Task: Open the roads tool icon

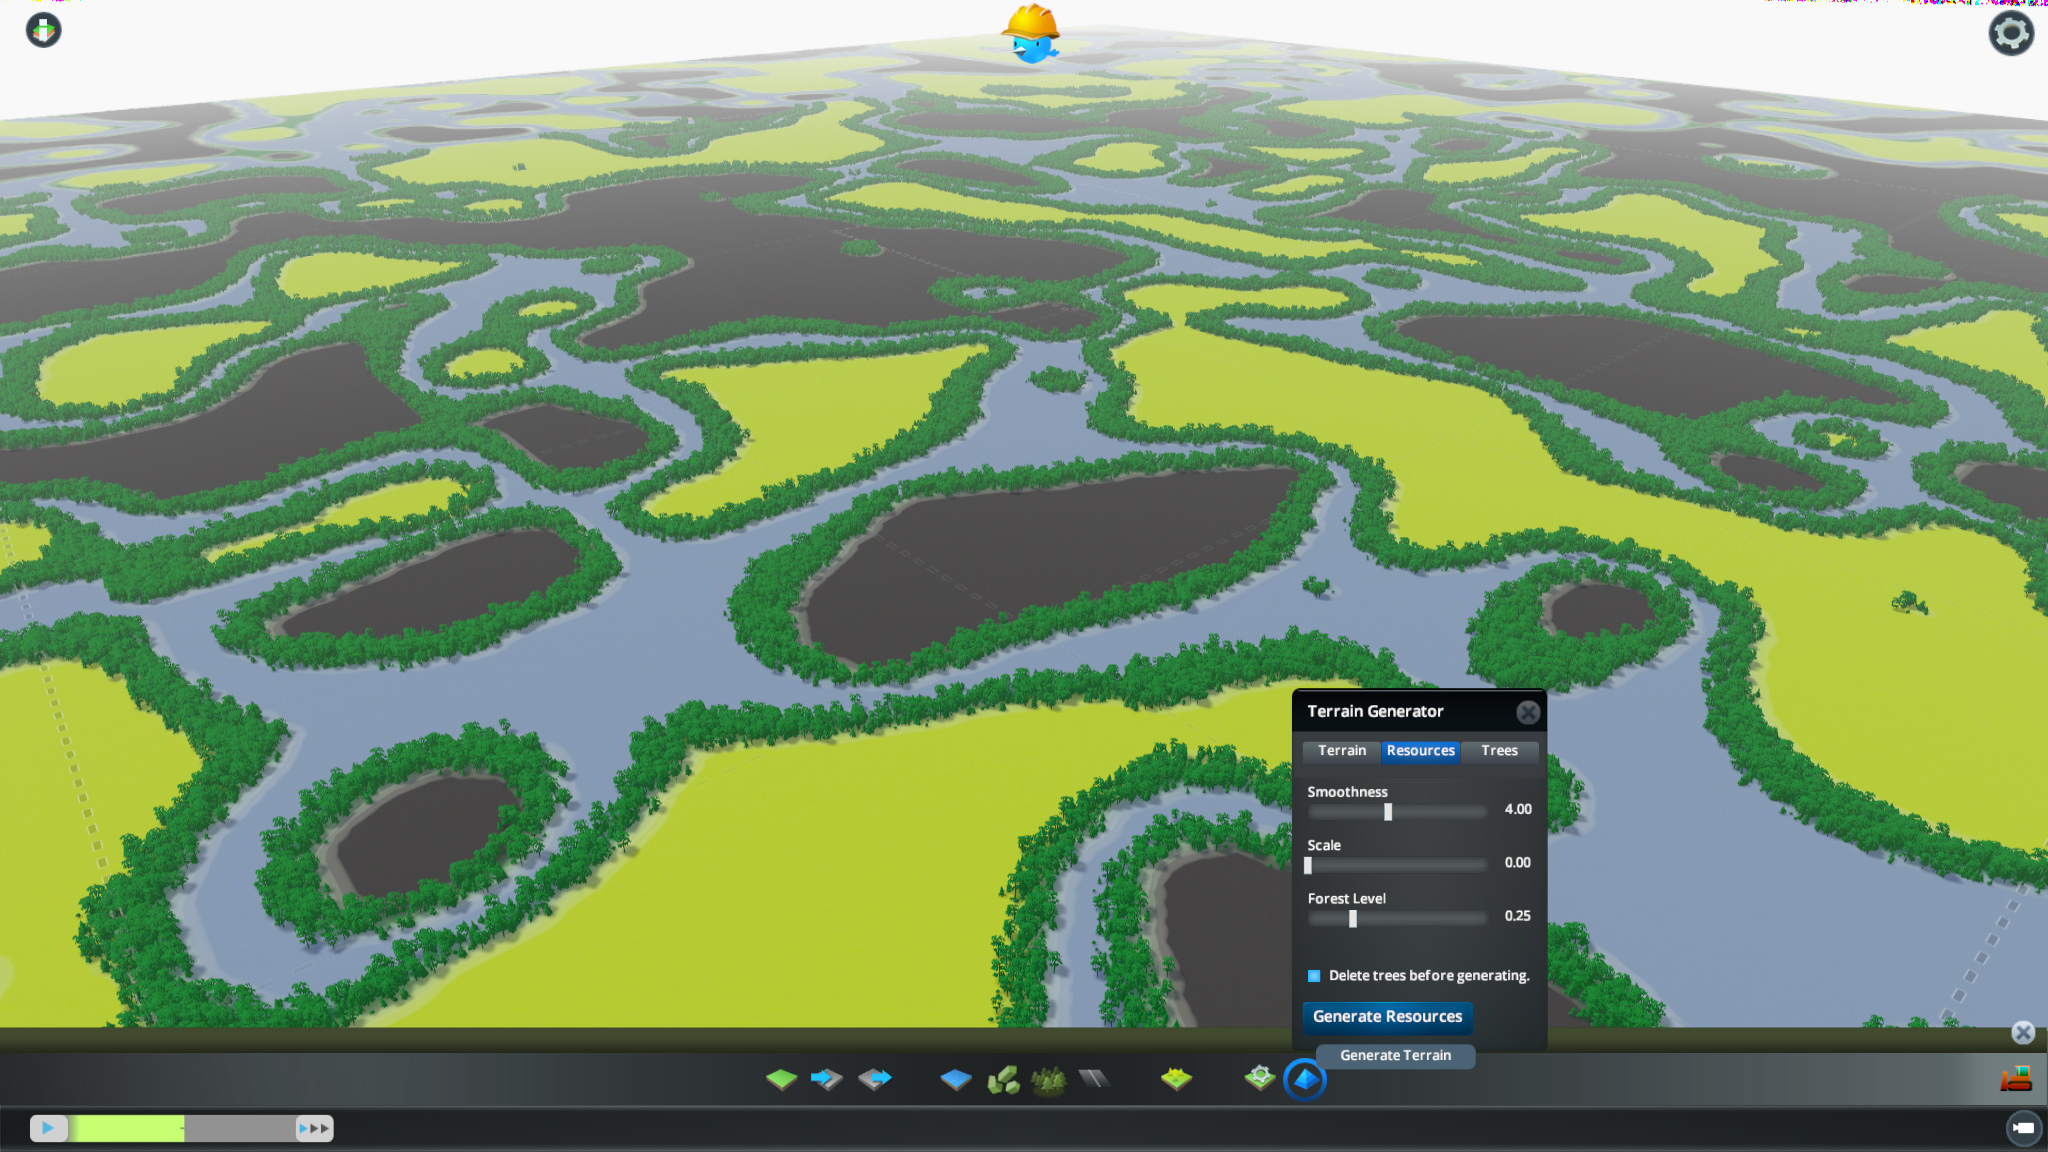Action: [1094, 1079]
